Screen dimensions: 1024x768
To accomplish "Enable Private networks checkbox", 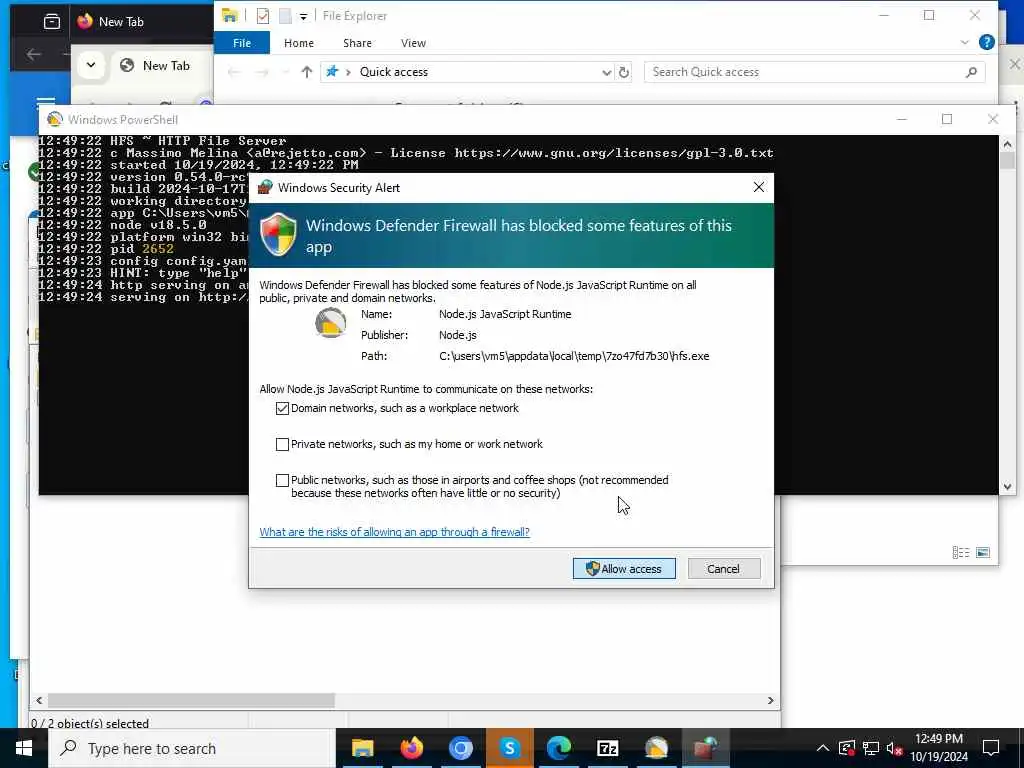I will coord(282,444).
